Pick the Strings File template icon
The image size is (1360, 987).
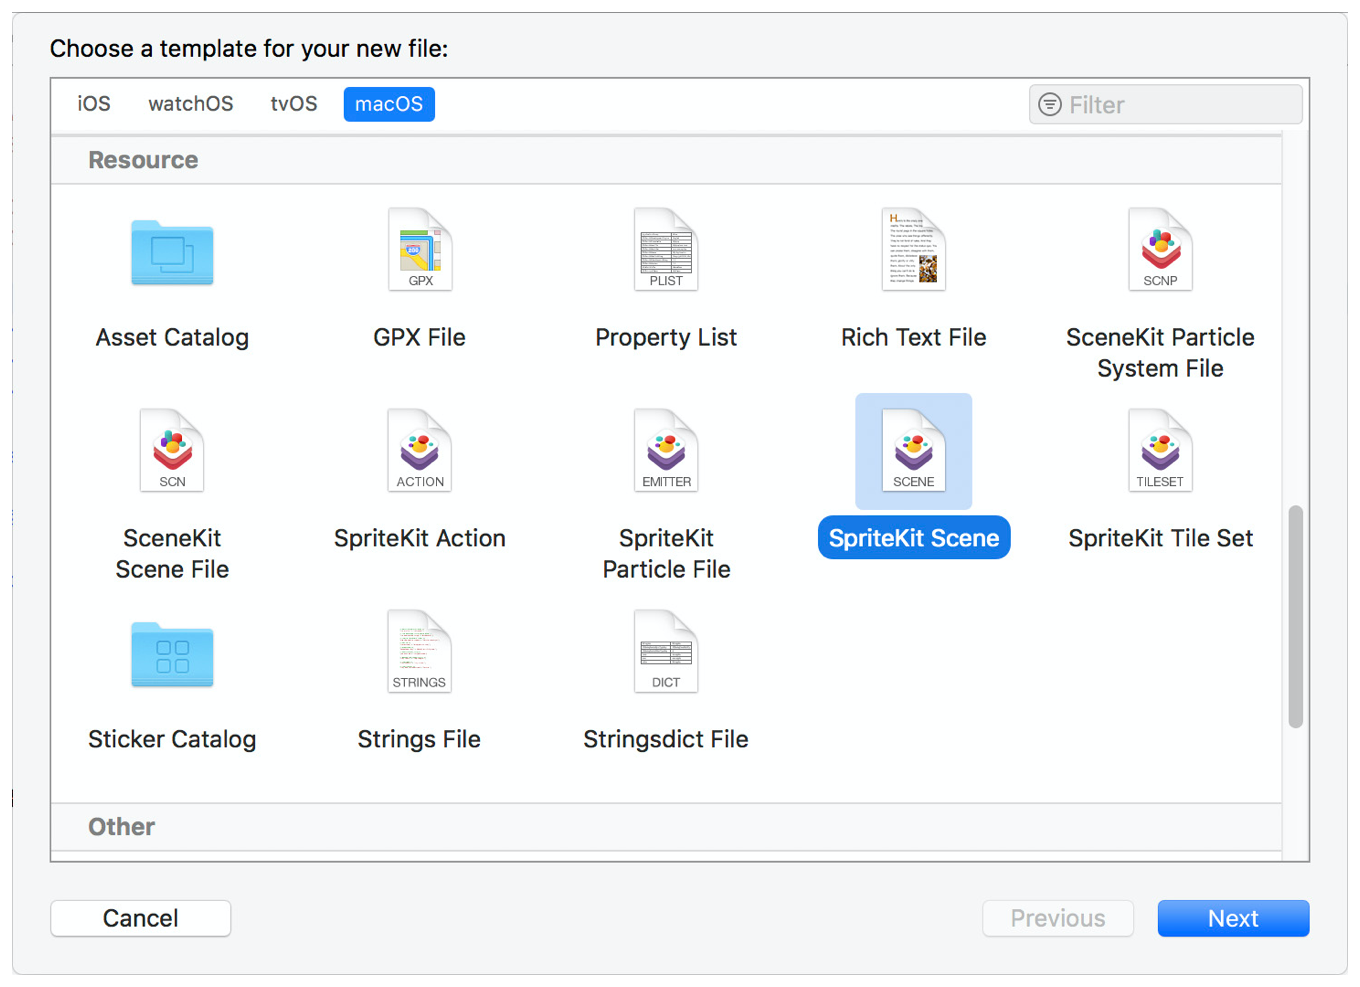pos(420,652)
